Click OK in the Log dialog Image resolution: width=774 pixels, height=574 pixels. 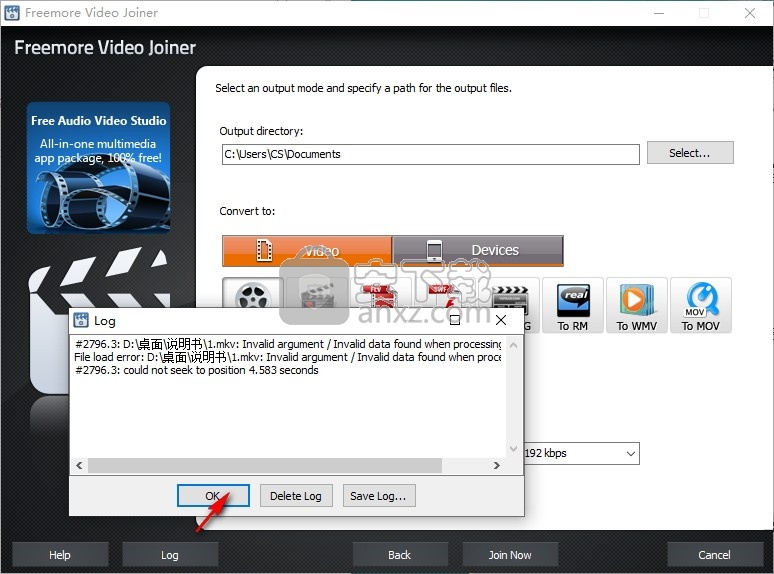(x=213, y=496)
